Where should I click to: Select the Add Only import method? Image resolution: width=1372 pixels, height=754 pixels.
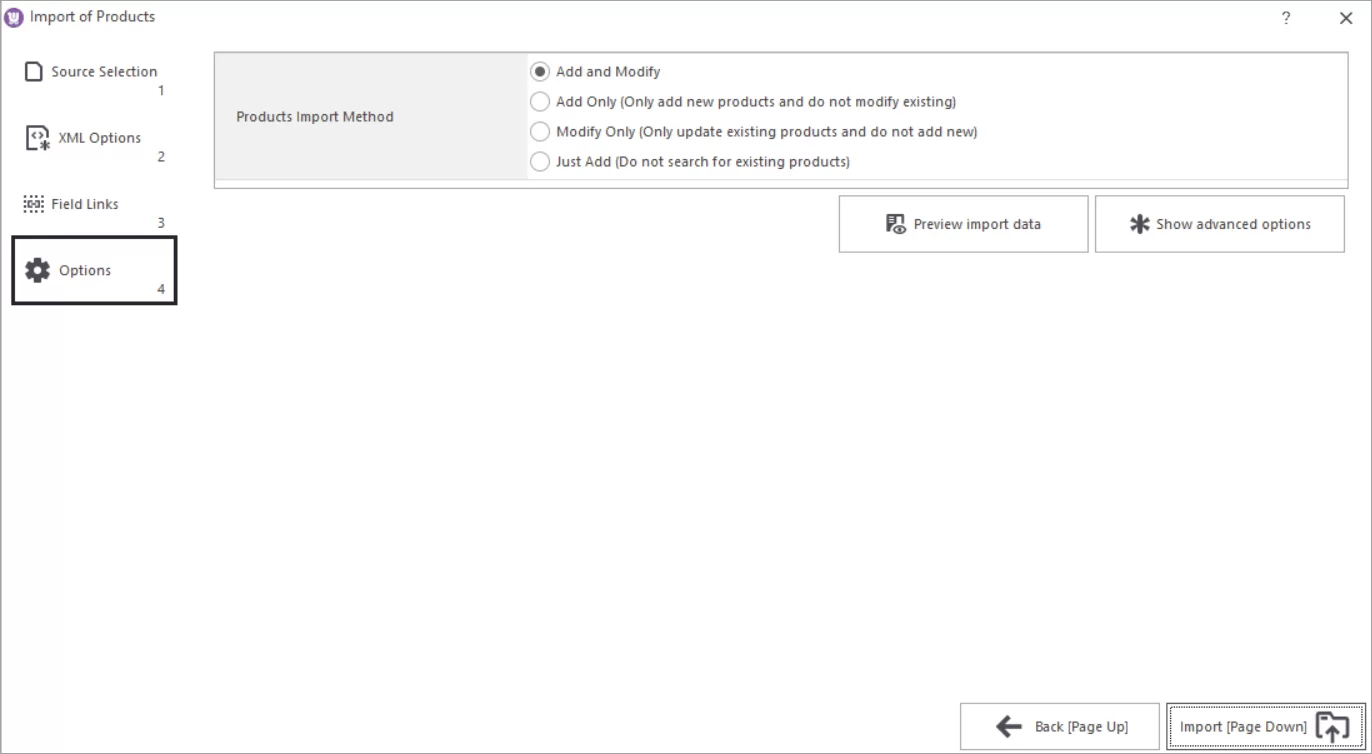tap(540, 101)
